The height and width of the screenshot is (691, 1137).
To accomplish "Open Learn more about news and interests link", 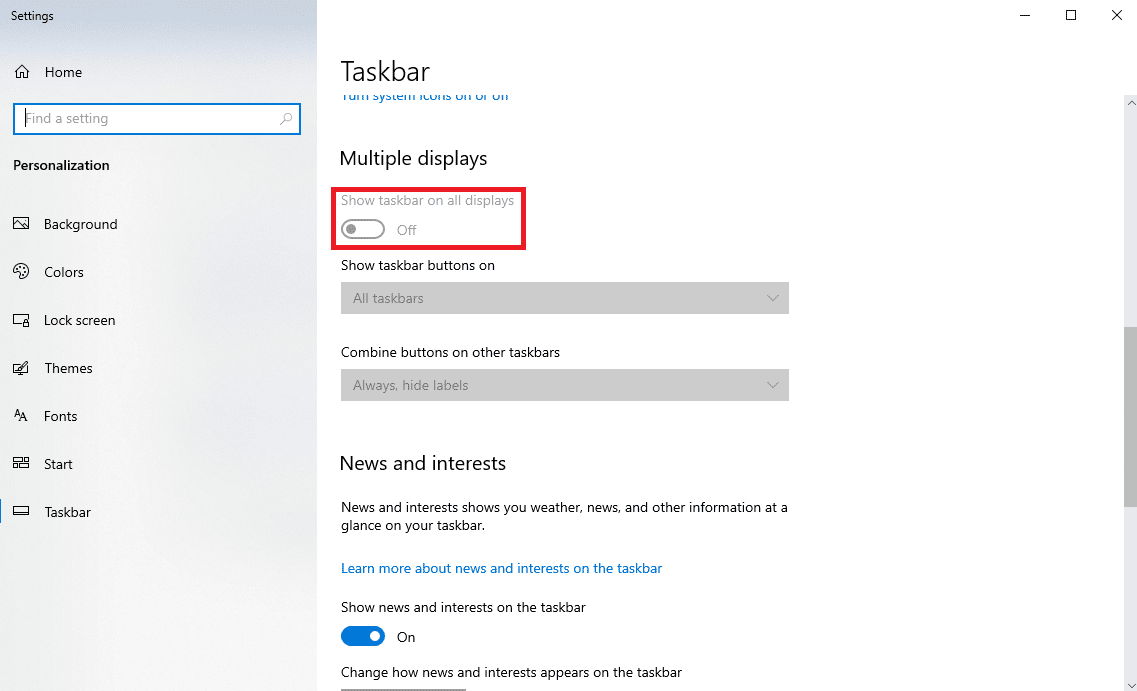I will [x=501, y=568].
